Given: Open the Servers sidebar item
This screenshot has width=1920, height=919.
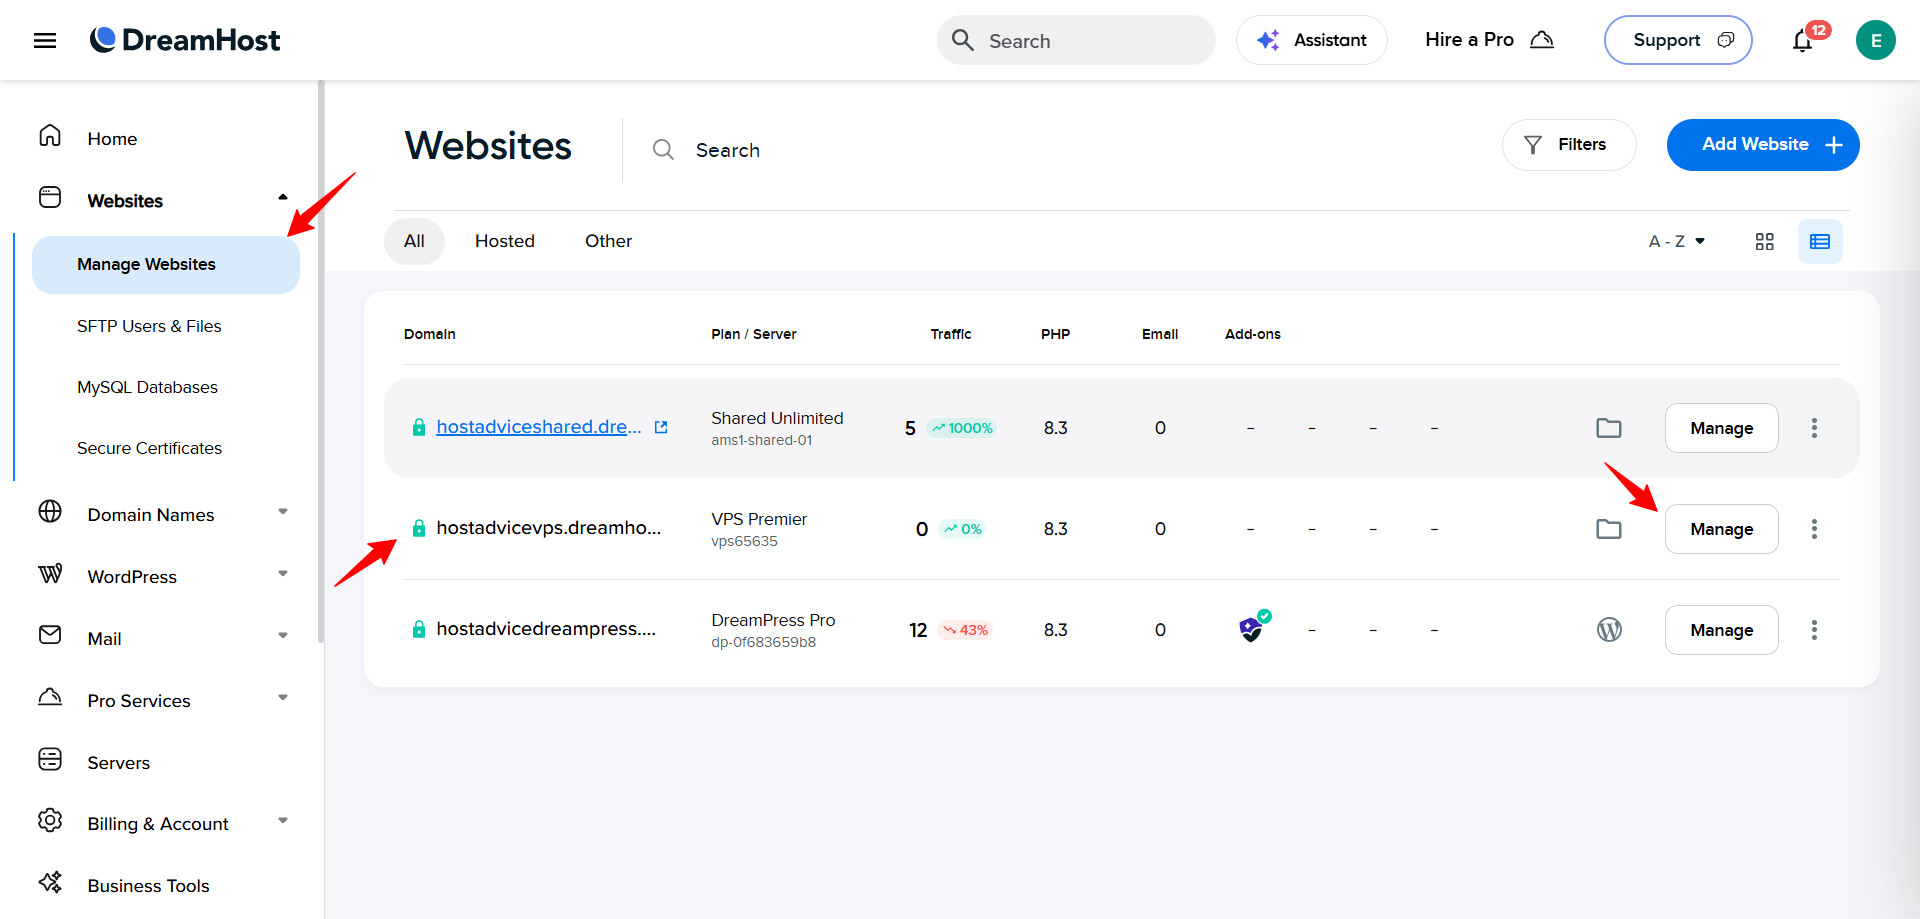Looking at the screenshot, I should click(118, 763).
